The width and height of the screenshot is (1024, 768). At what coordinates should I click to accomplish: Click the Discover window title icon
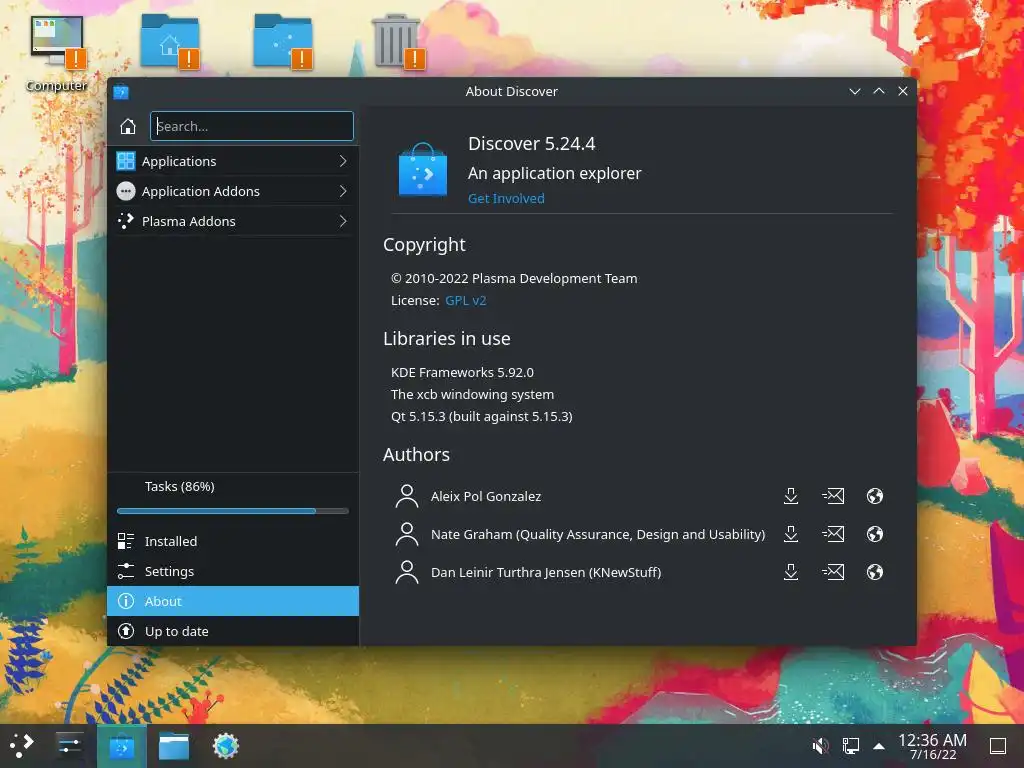pos(121,92)
